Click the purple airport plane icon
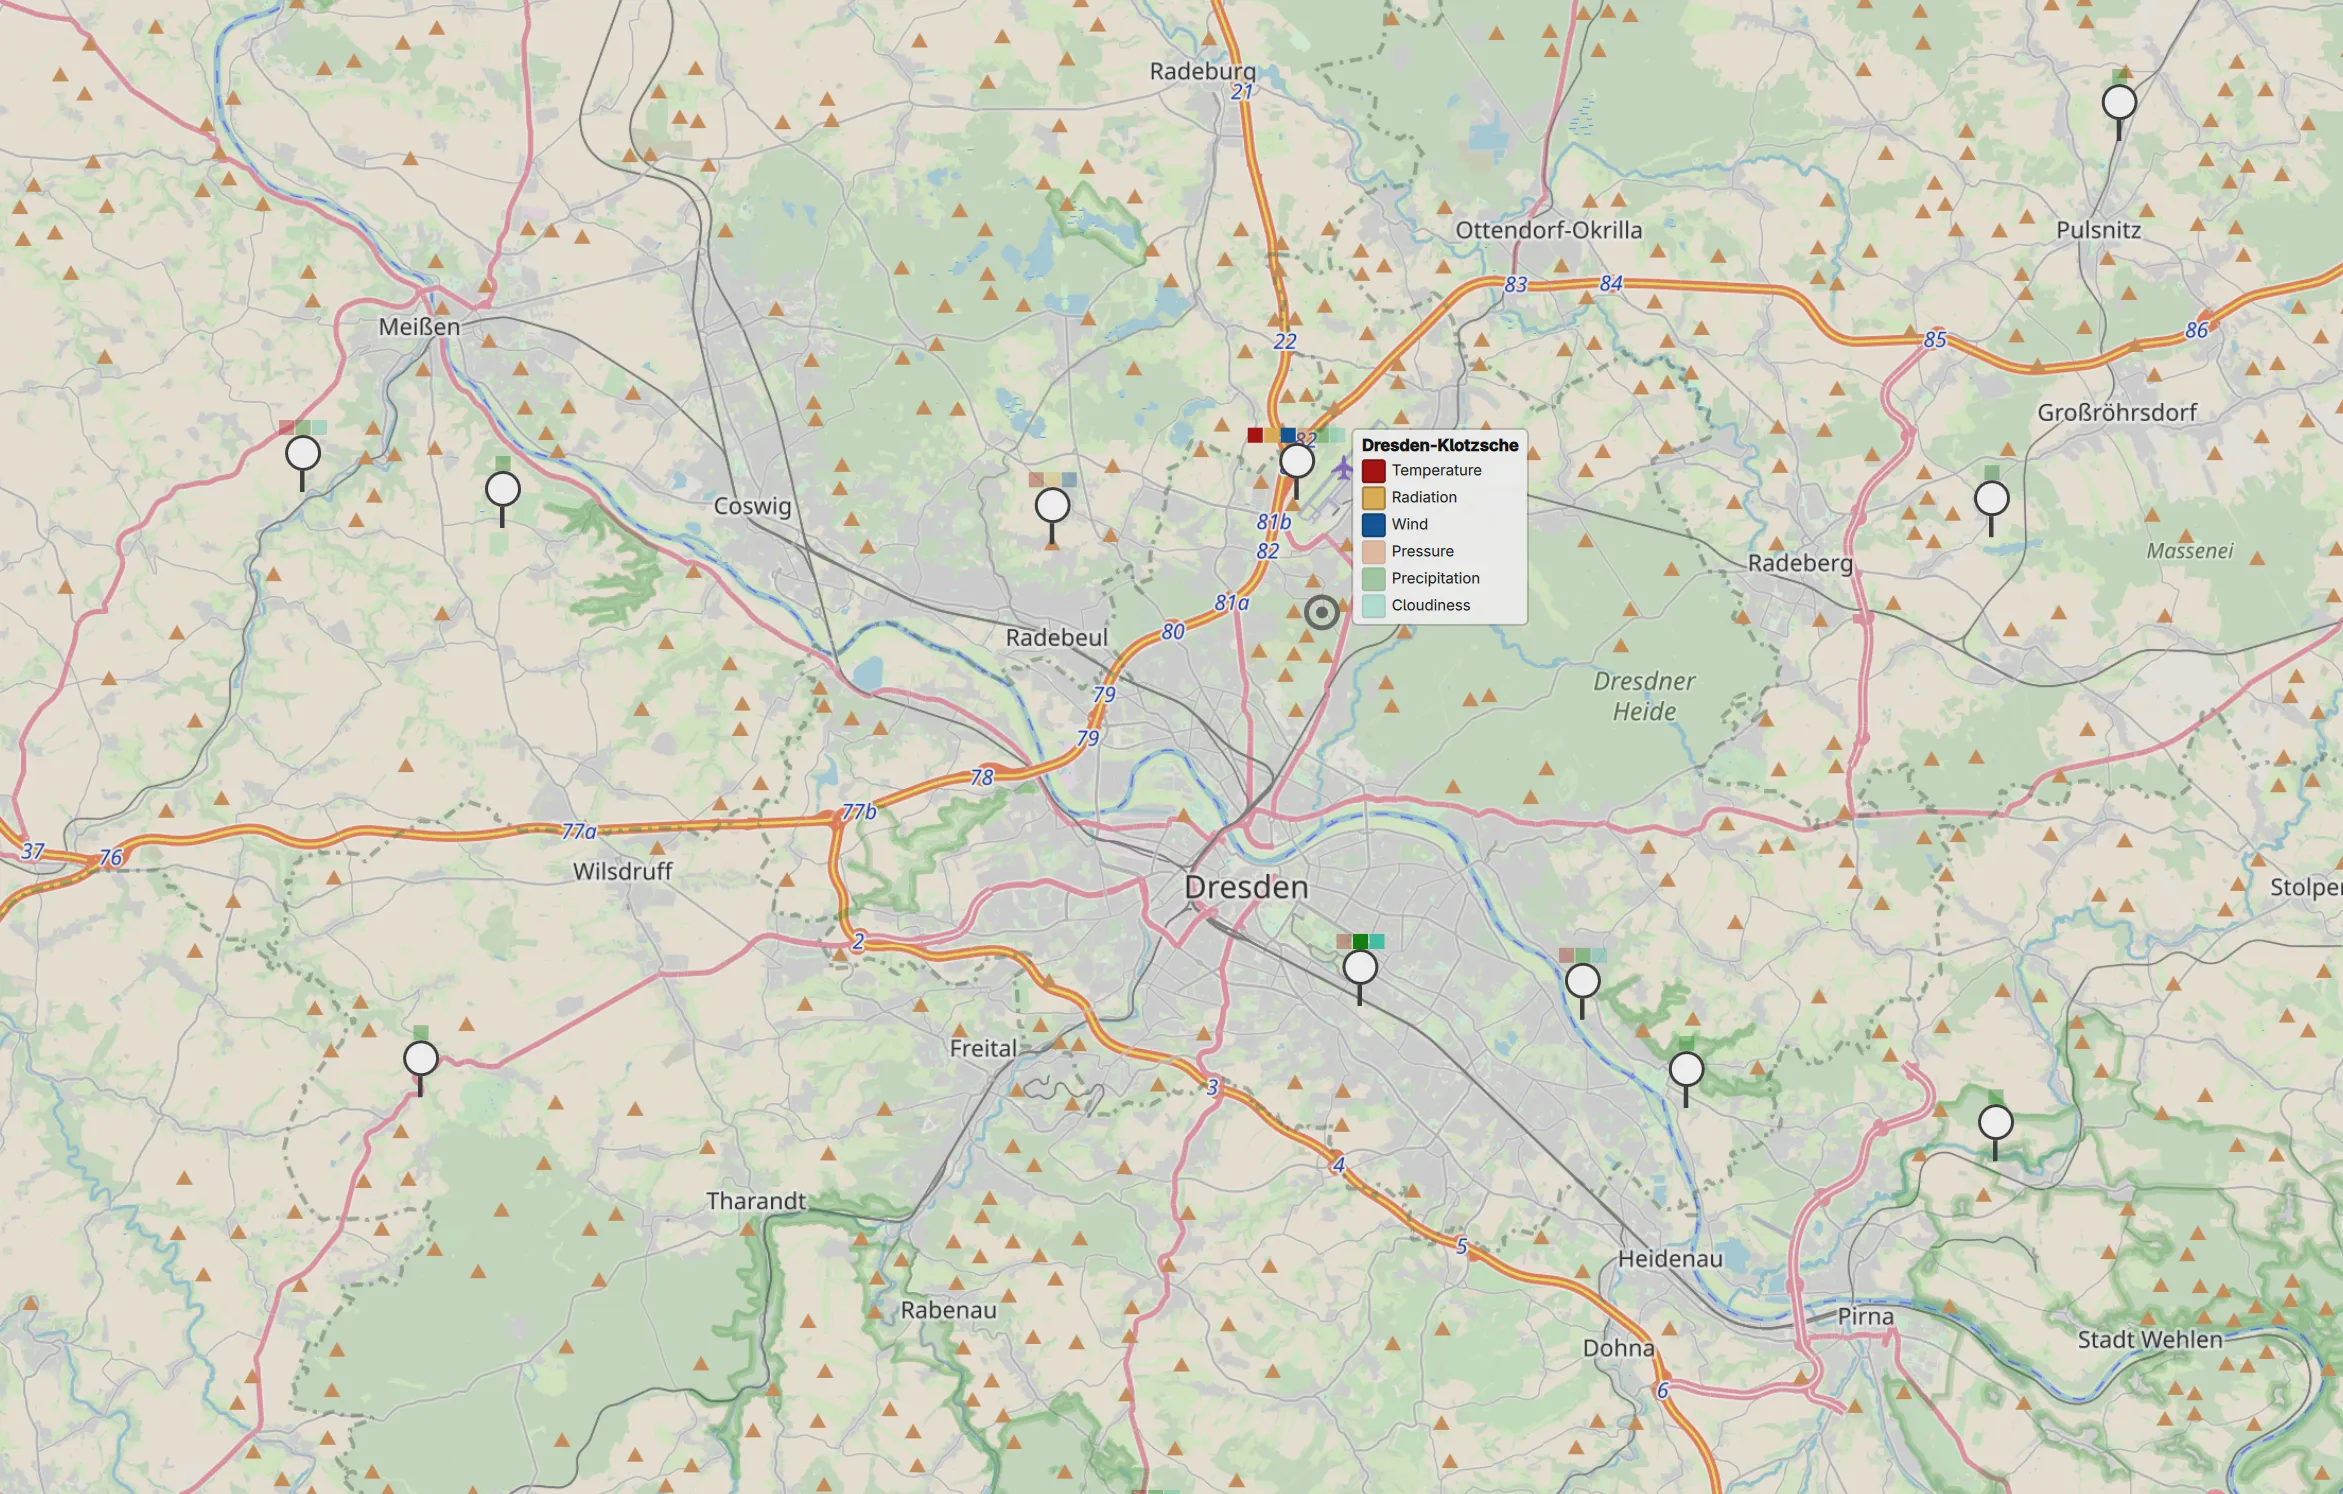This screenshot has width=2343, height=1494. [x=1341, y=467]
